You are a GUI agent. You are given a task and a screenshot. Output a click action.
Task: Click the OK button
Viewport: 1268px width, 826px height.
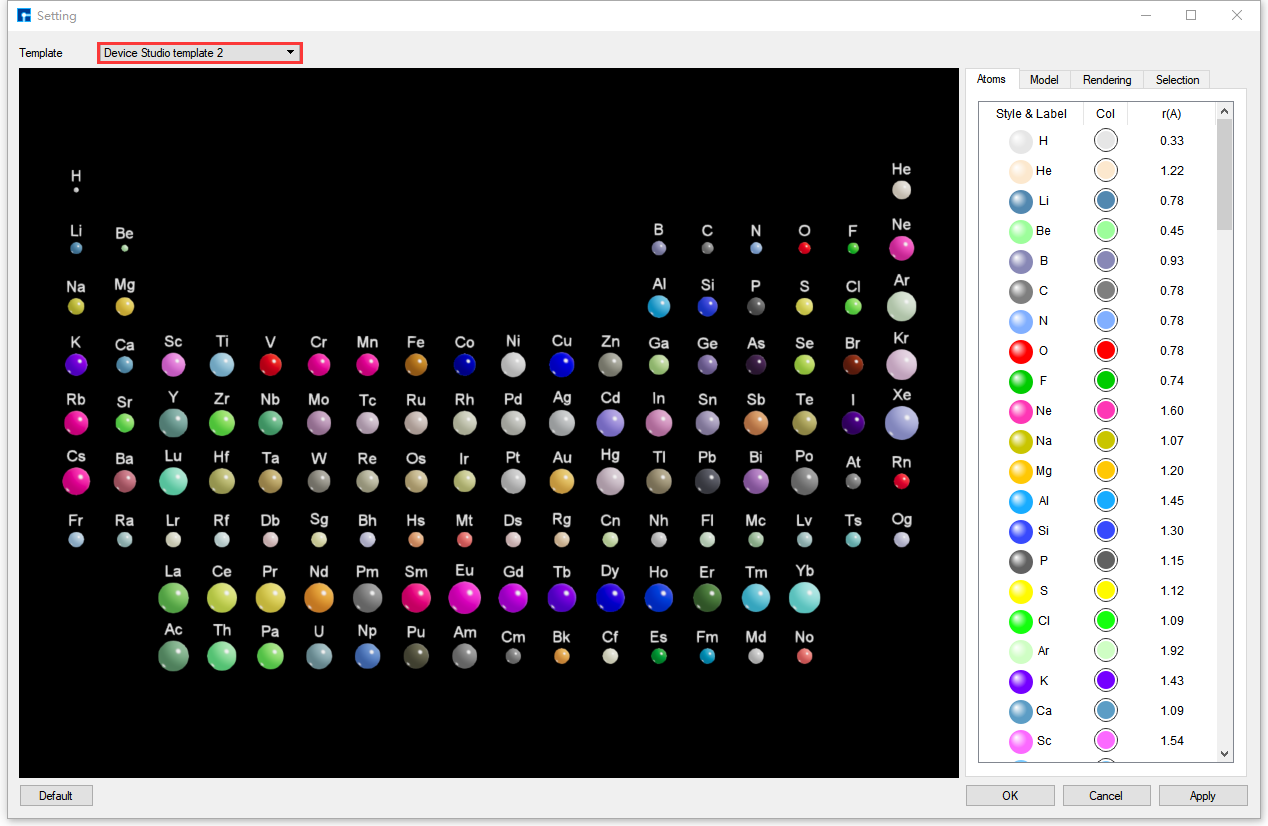(1009, 795)
